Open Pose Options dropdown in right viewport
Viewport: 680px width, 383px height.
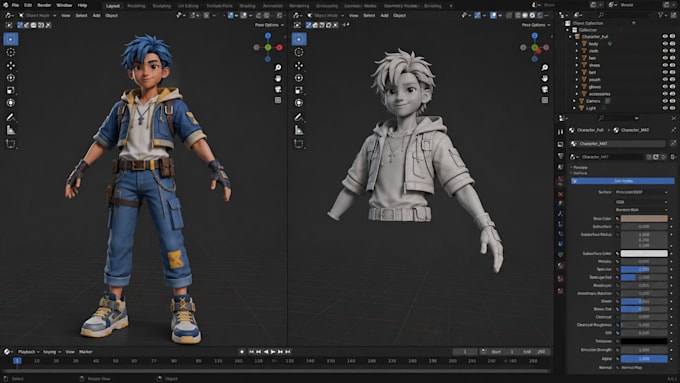pos(536,25)
